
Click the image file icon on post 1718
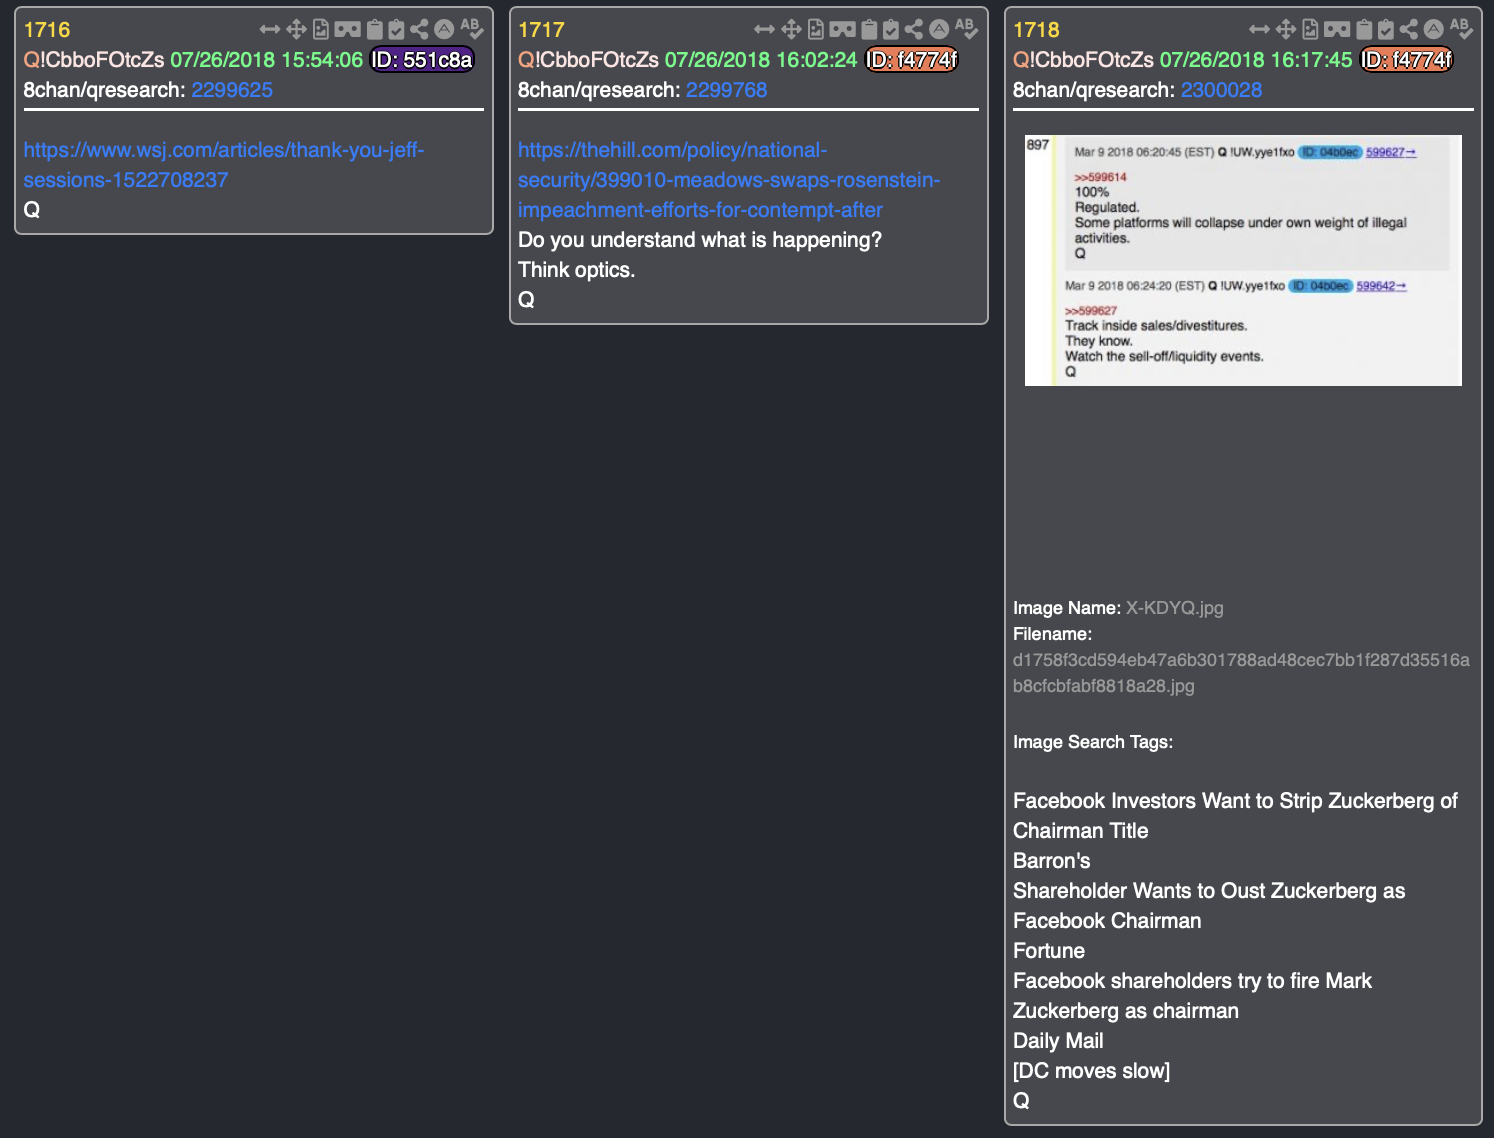tap(1311, 30)
